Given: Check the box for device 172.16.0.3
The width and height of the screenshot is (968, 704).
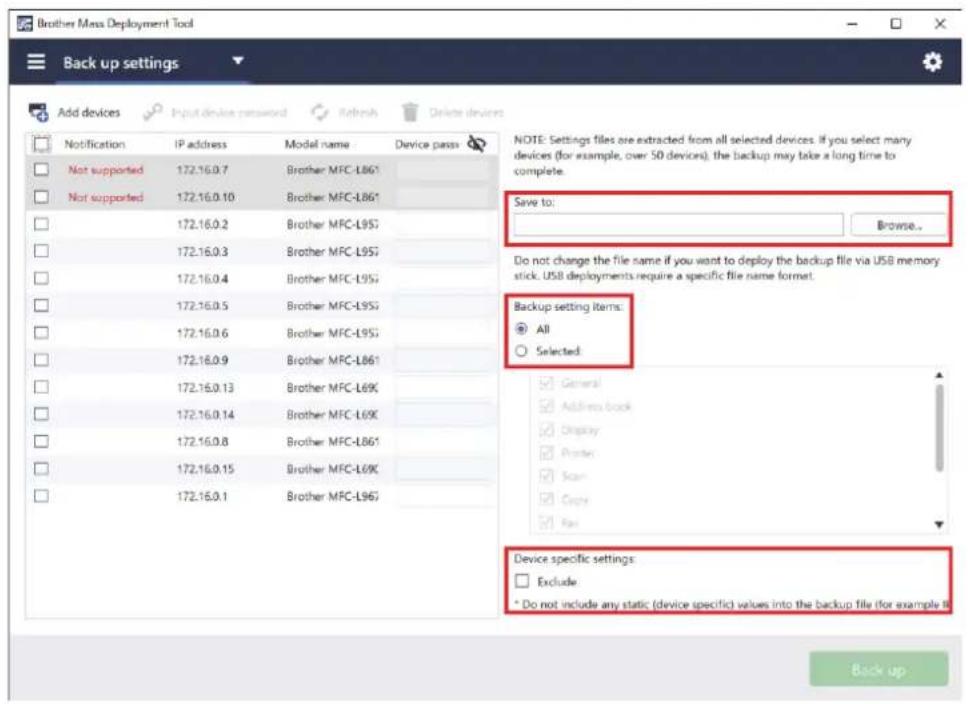Looking at the screenshot, I should [41, 251].
